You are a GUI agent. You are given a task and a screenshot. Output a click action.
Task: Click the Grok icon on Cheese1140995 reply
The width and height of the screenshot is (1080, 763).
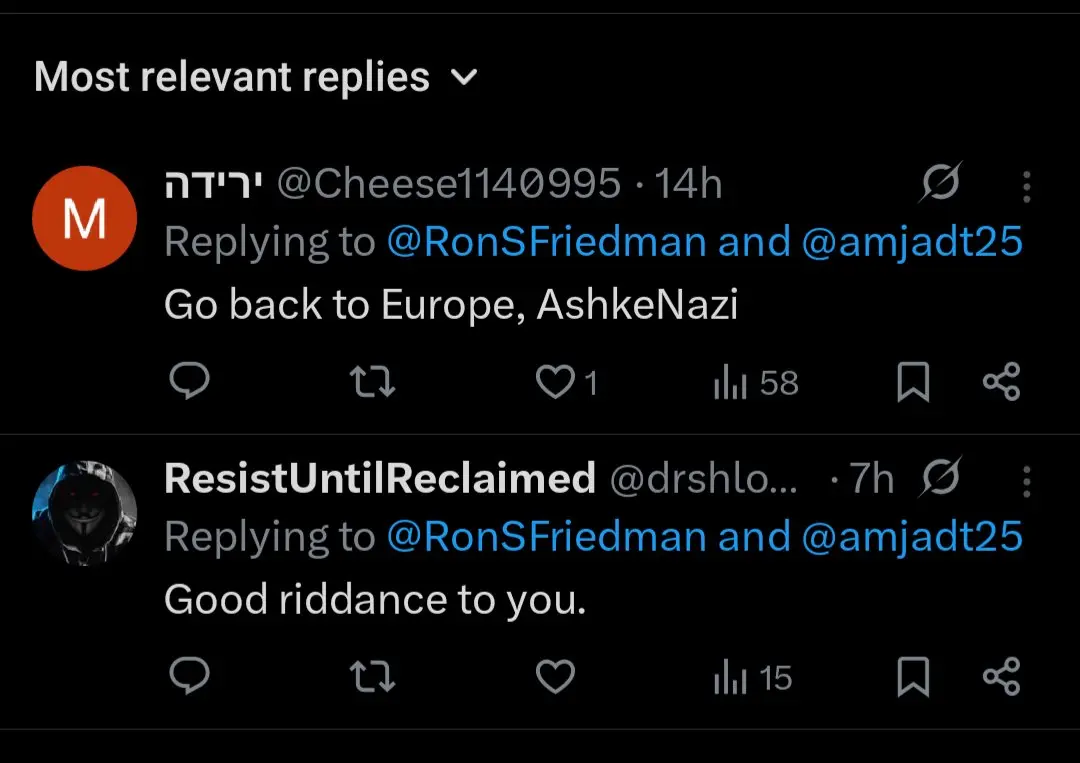coord(941,183)
